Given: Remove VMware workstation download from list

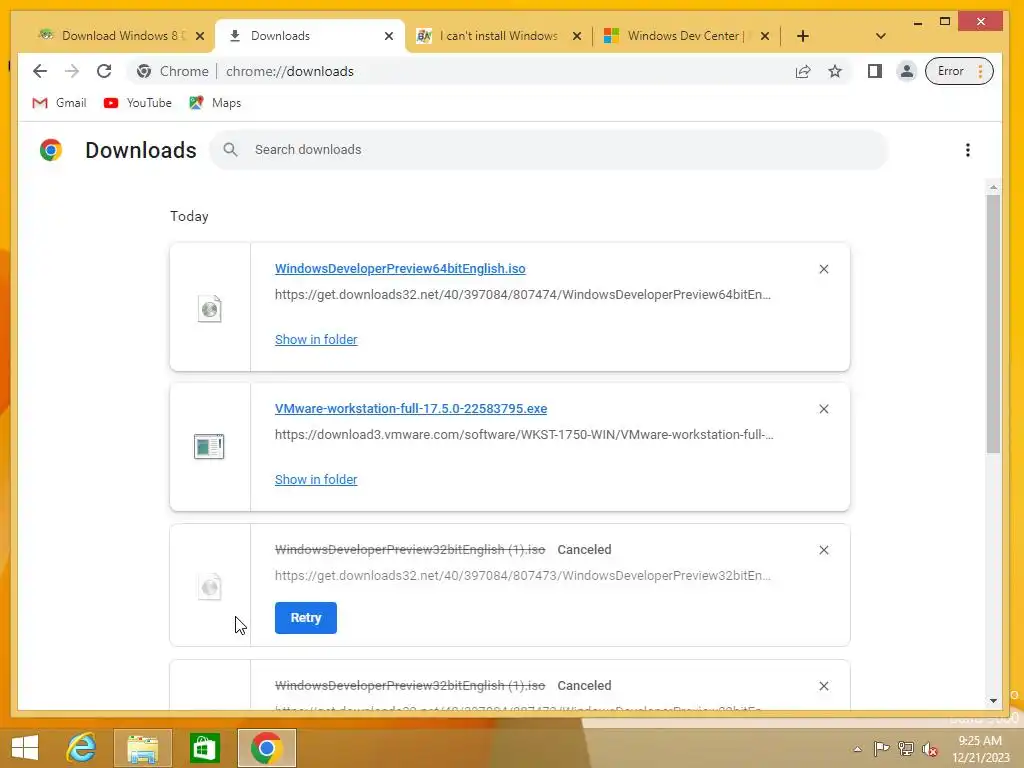Looking at the screenshot, I should [824, 409].
